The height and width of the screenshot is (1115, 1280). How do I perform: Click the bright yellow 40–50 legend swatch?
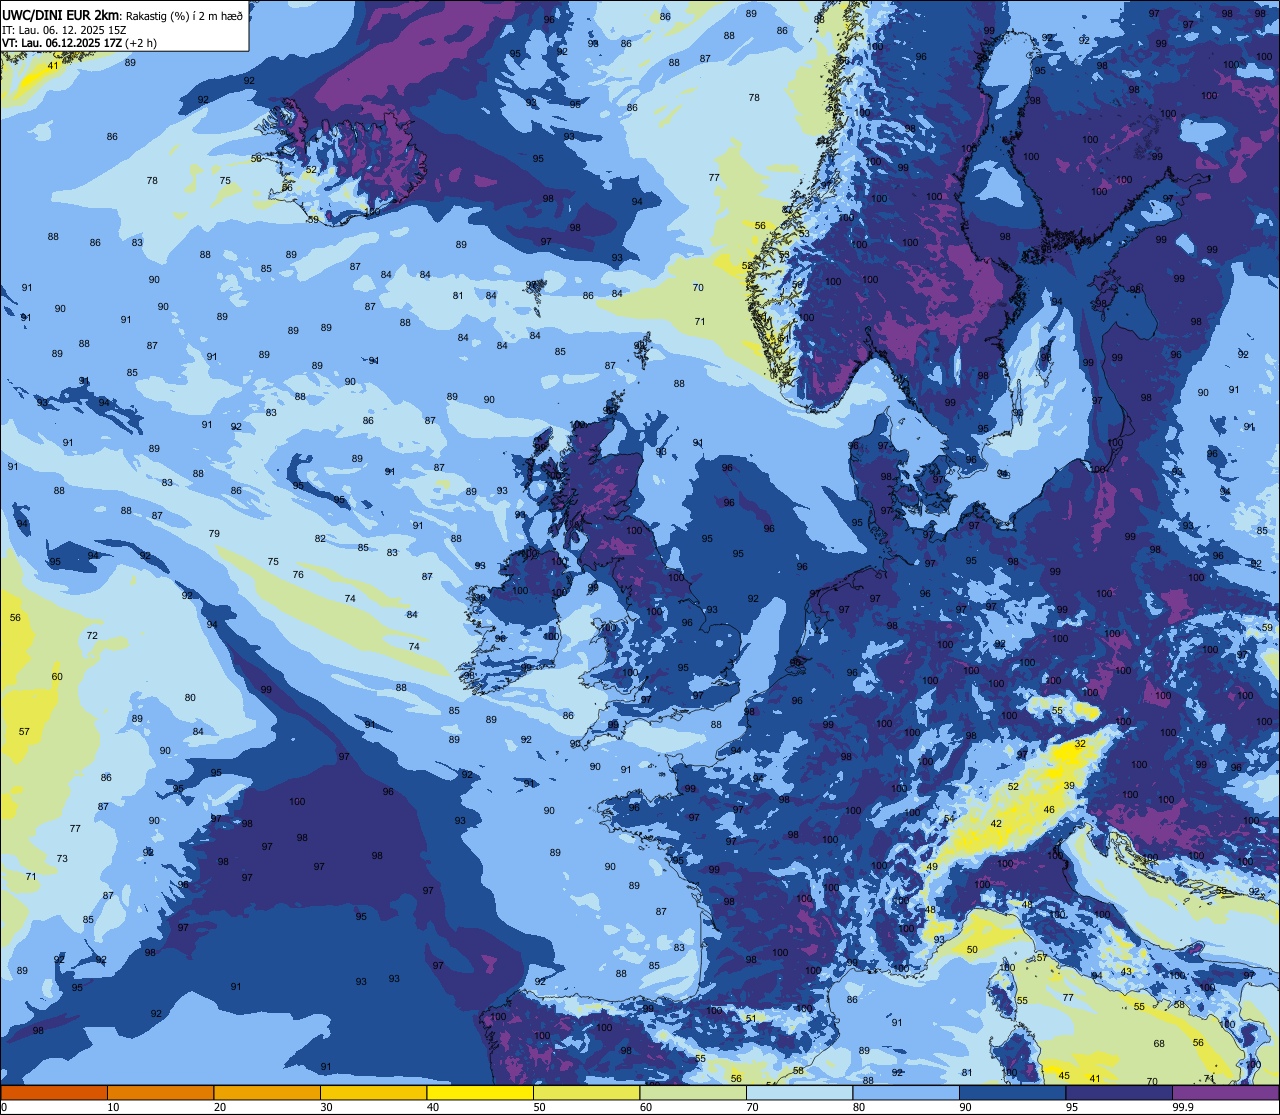(480, 1092)
